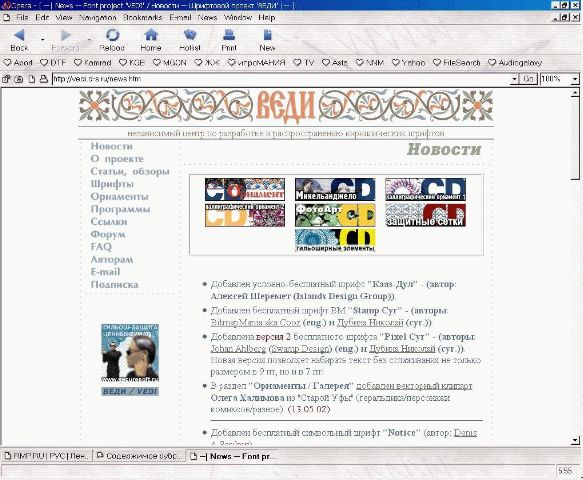
Task: Click the ФотоАрт CD banner
Action: (335, 215)
